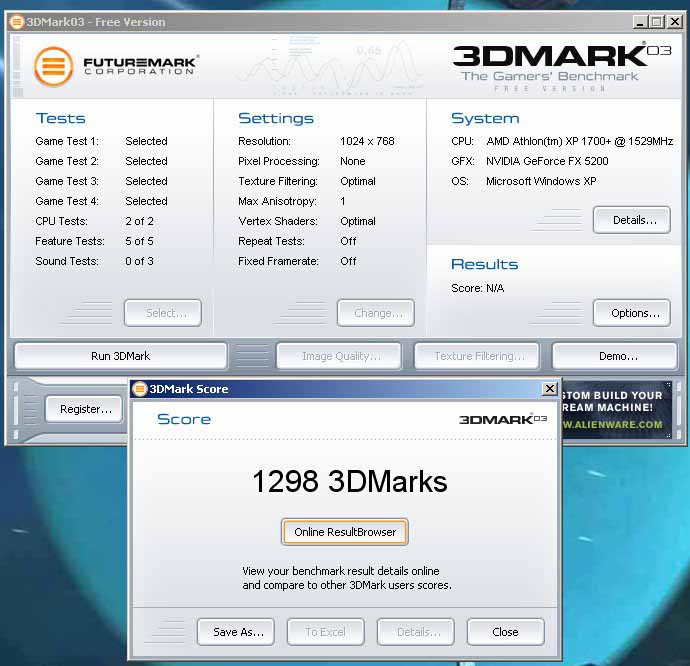Close the 3DMark Score dialog with X
This screenshot has height=666, width=690.
tap(550, 389)
